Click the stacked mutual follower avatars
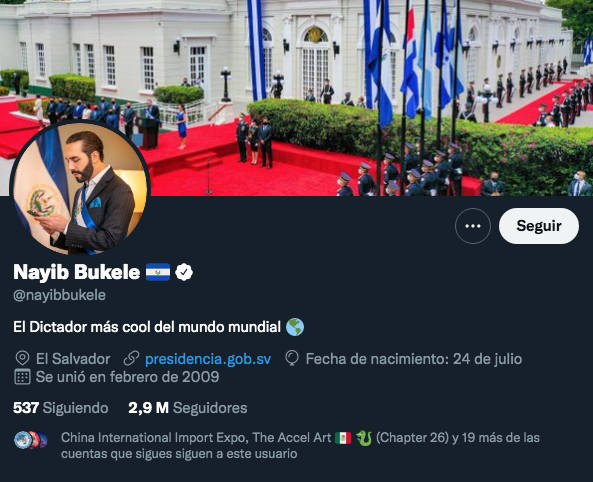 click(31, 440)
